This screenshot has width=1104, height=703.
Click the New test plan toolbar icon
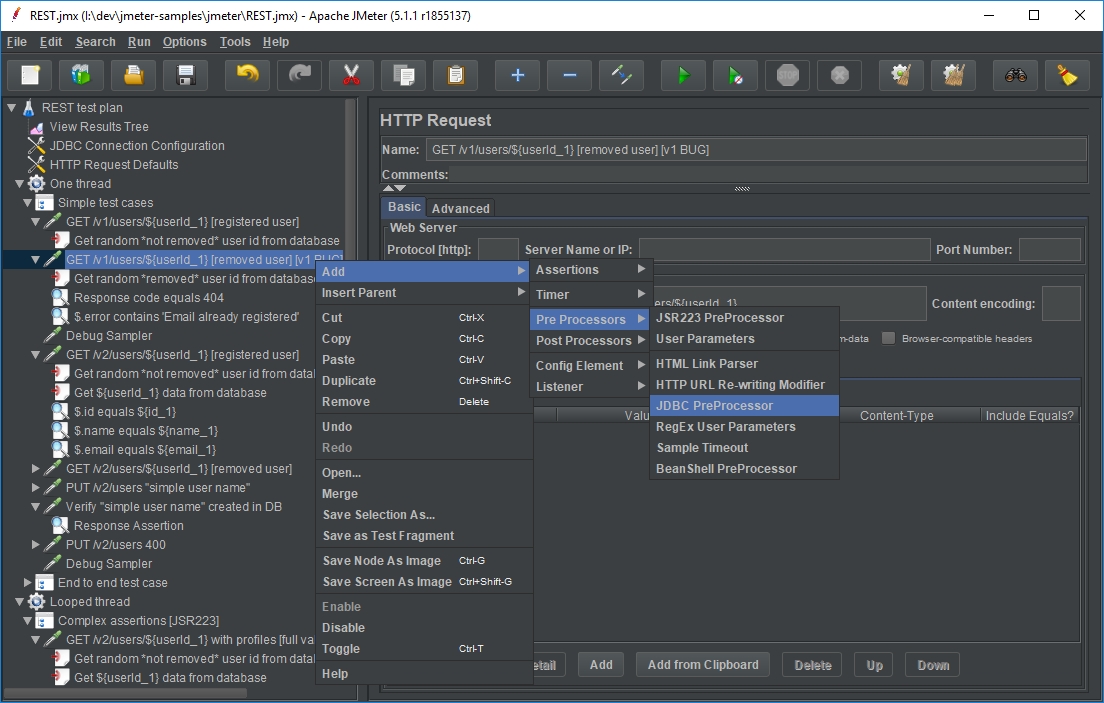click(x=30, y=75)
